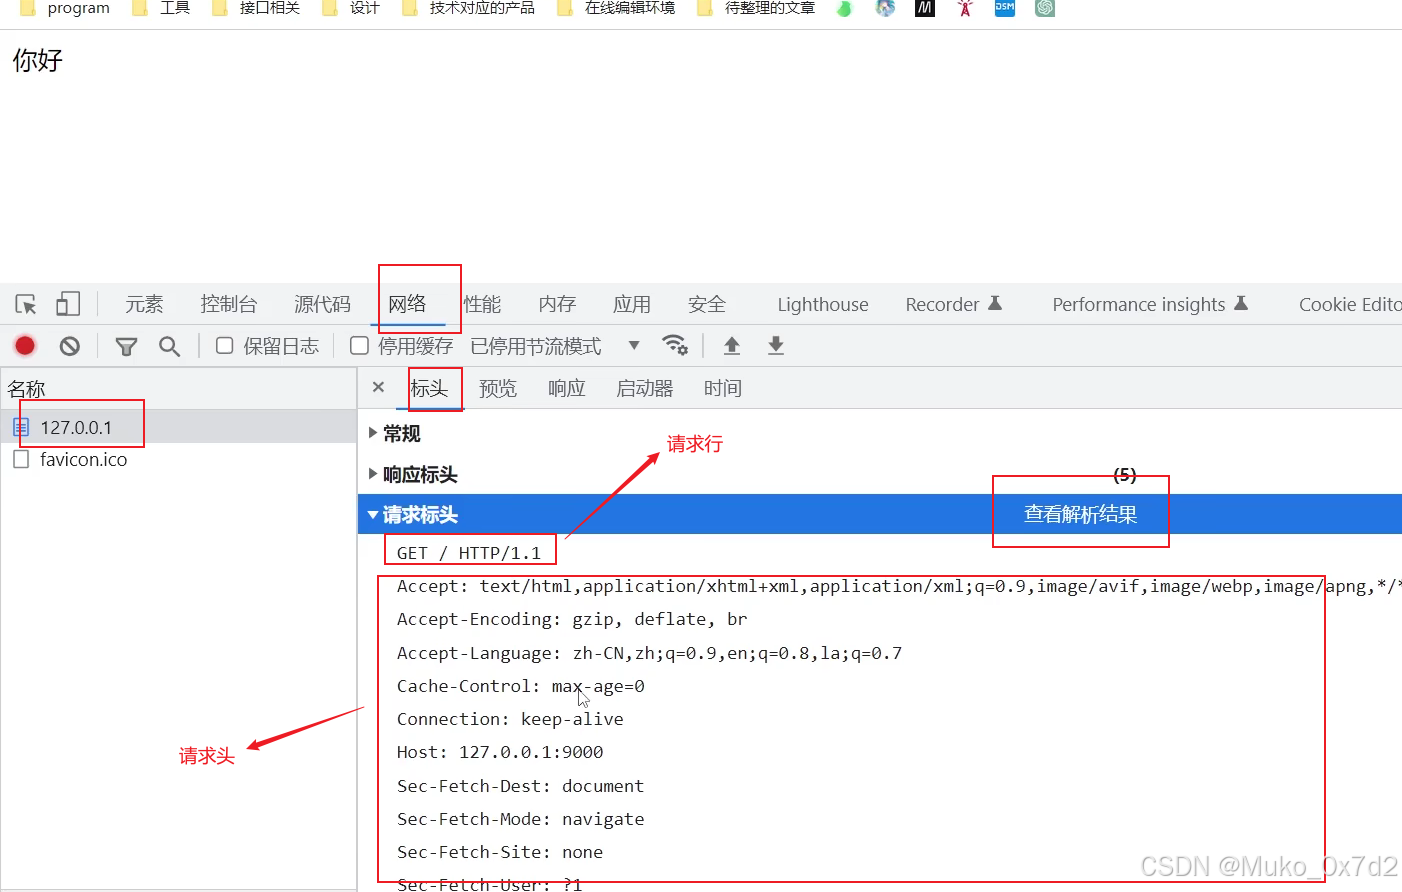Viewport: 1402px width, 892px height.
Task: Switch to the 安全 panel tab
Action: 707,304
